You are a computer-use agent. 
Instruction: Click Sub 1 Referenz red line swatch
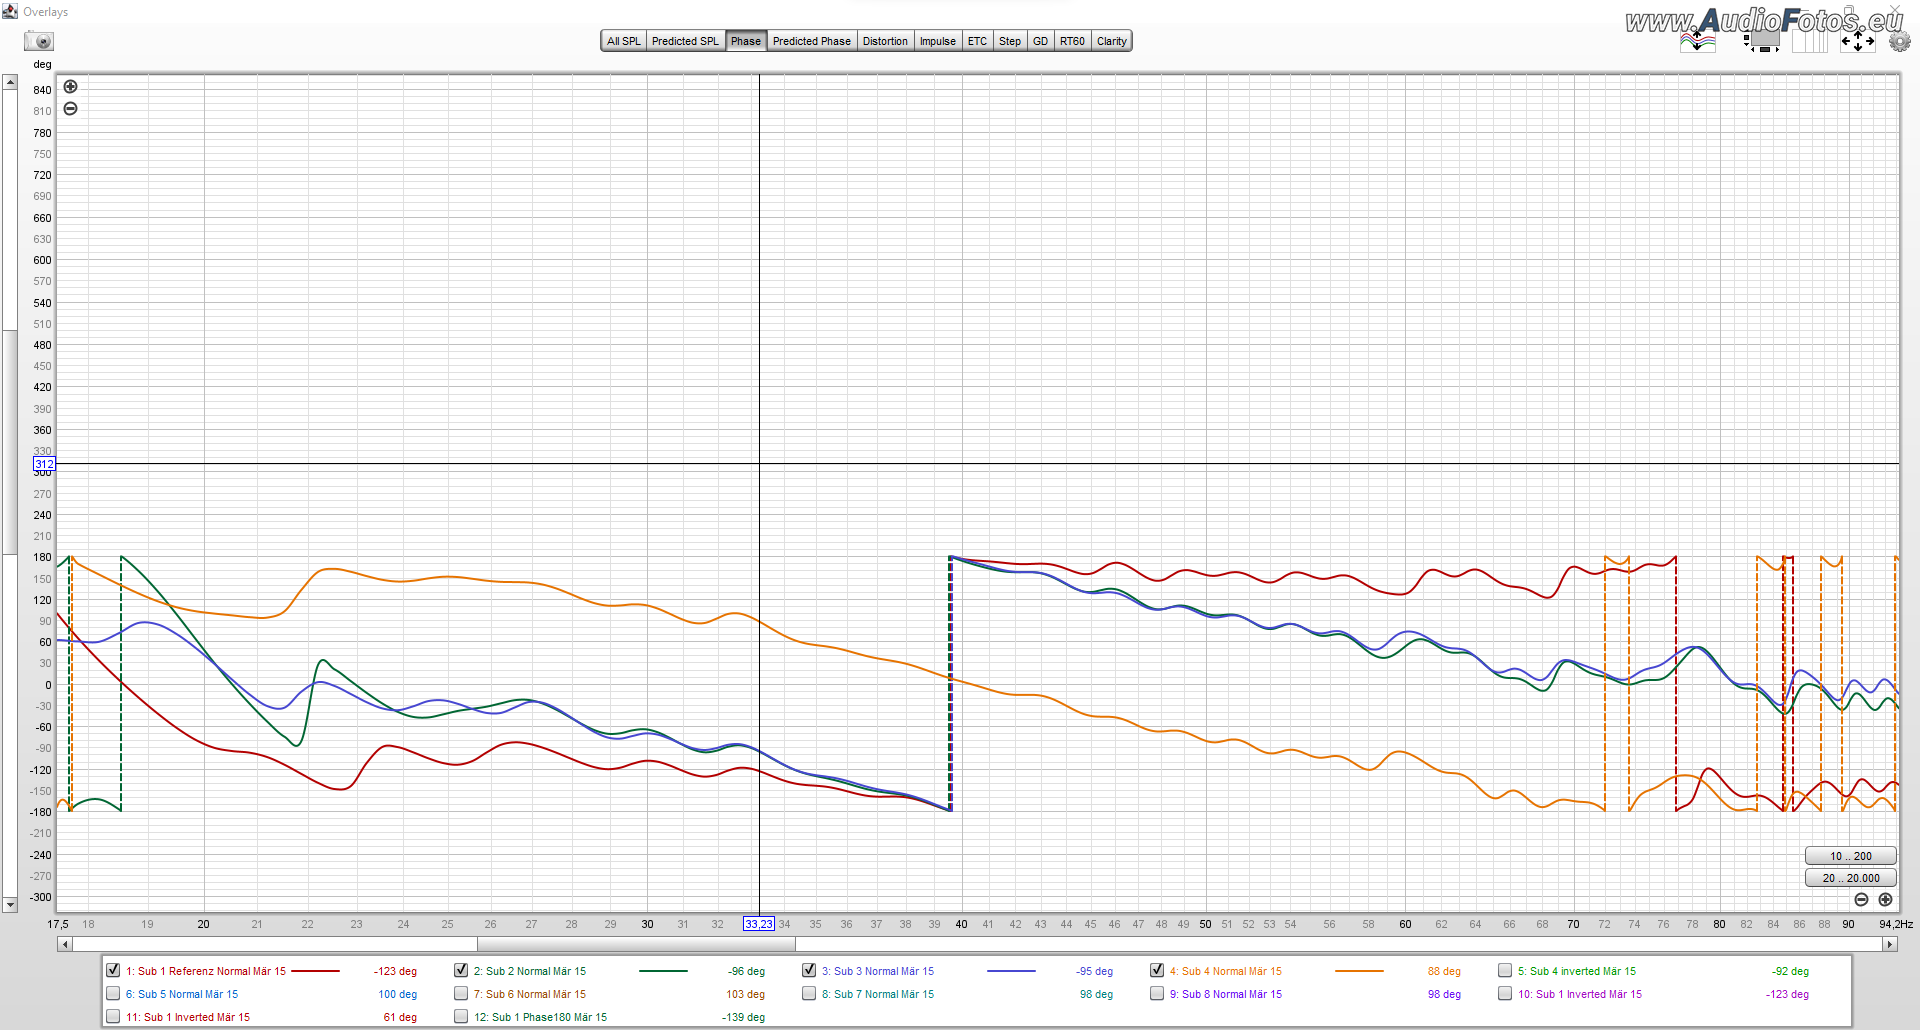(315, 971)
